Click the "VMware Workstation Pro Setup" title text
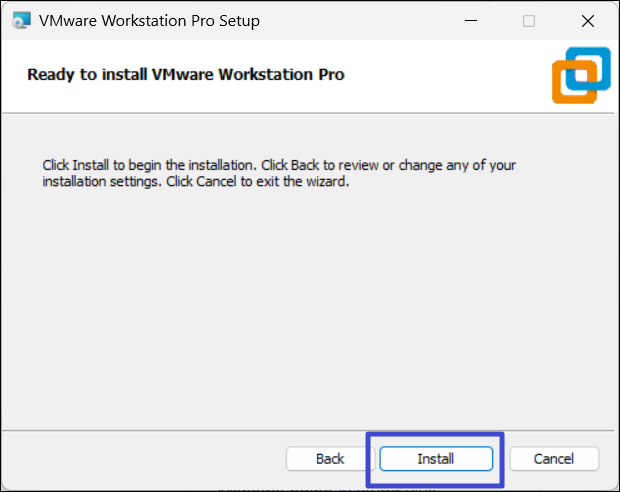This screenshot has height=492, width=620. tap(149, 20)
